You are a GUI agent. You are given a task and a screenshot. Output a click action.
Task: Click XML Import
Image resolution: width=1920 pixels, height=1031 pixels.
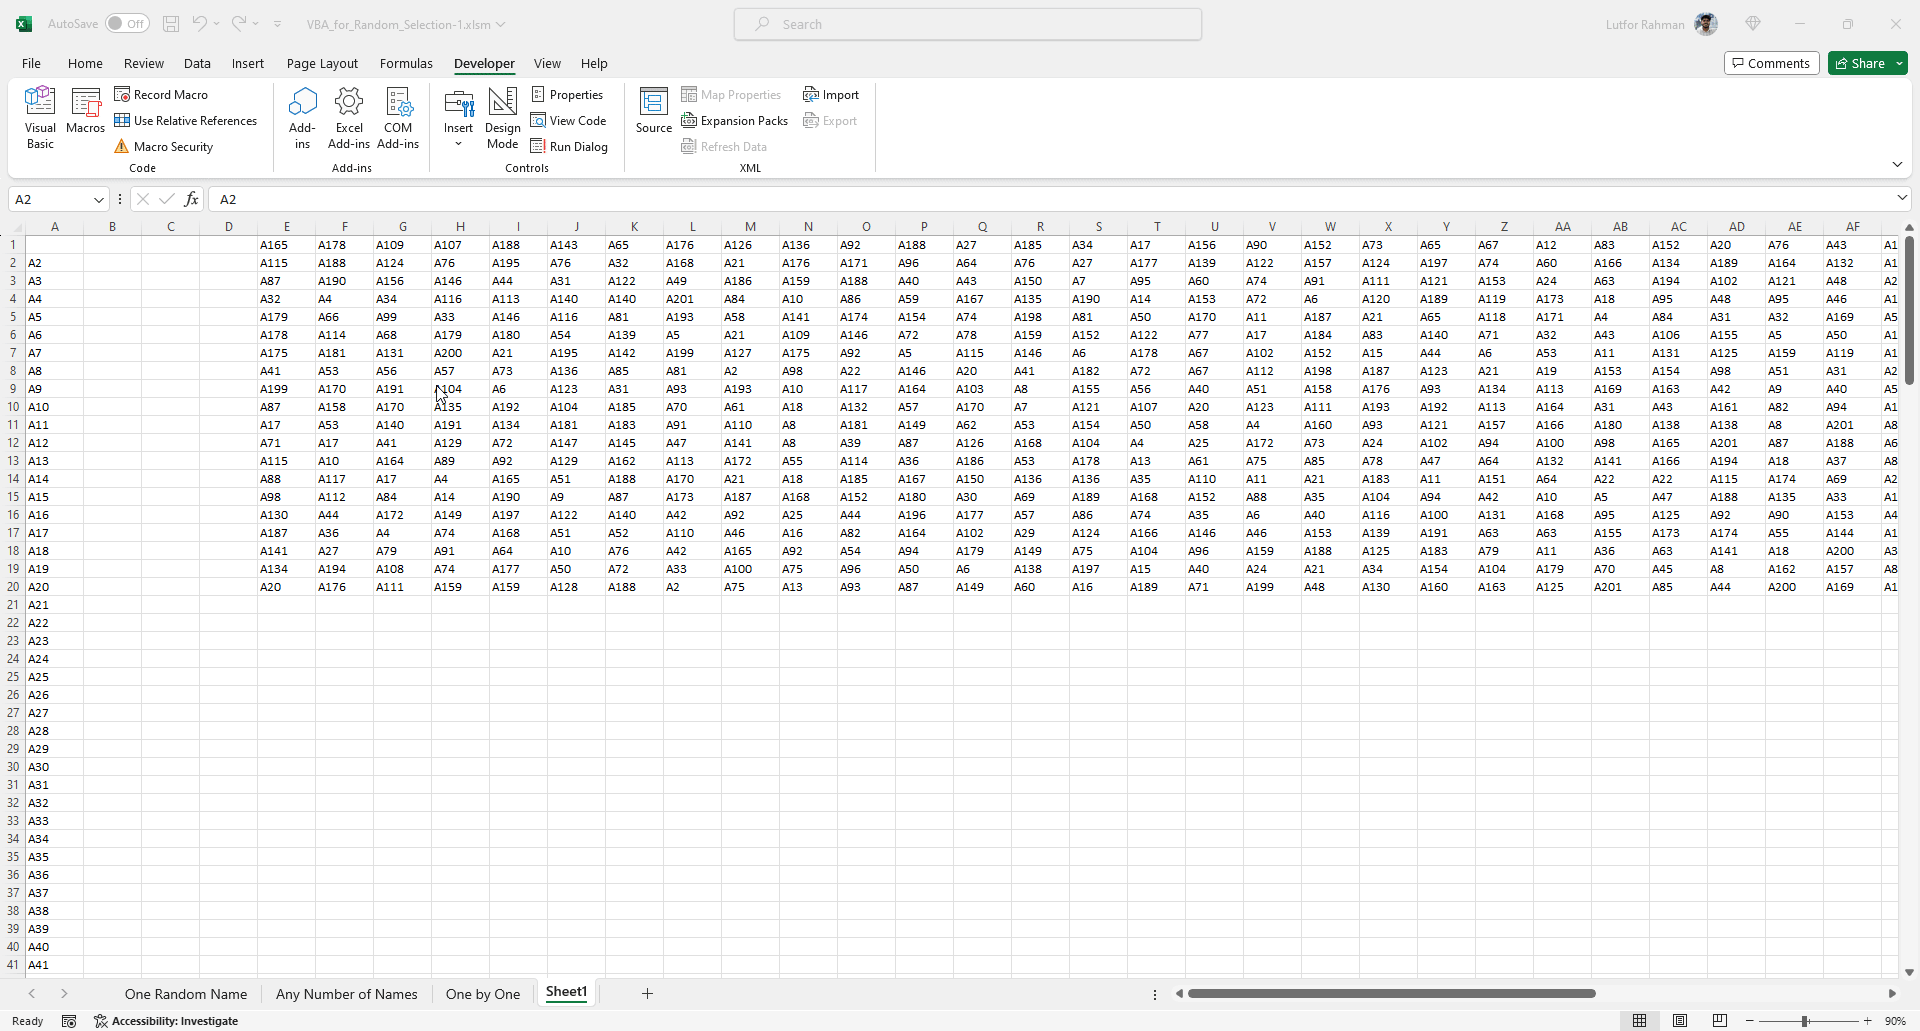point(831,94)
